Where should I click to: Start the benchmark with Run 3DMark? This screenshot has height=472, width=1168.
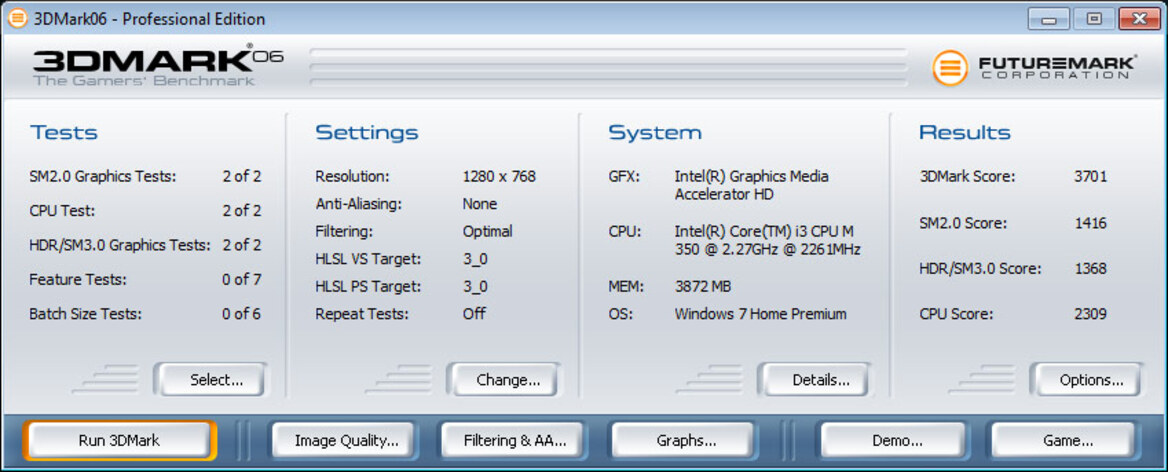(119, 440)
